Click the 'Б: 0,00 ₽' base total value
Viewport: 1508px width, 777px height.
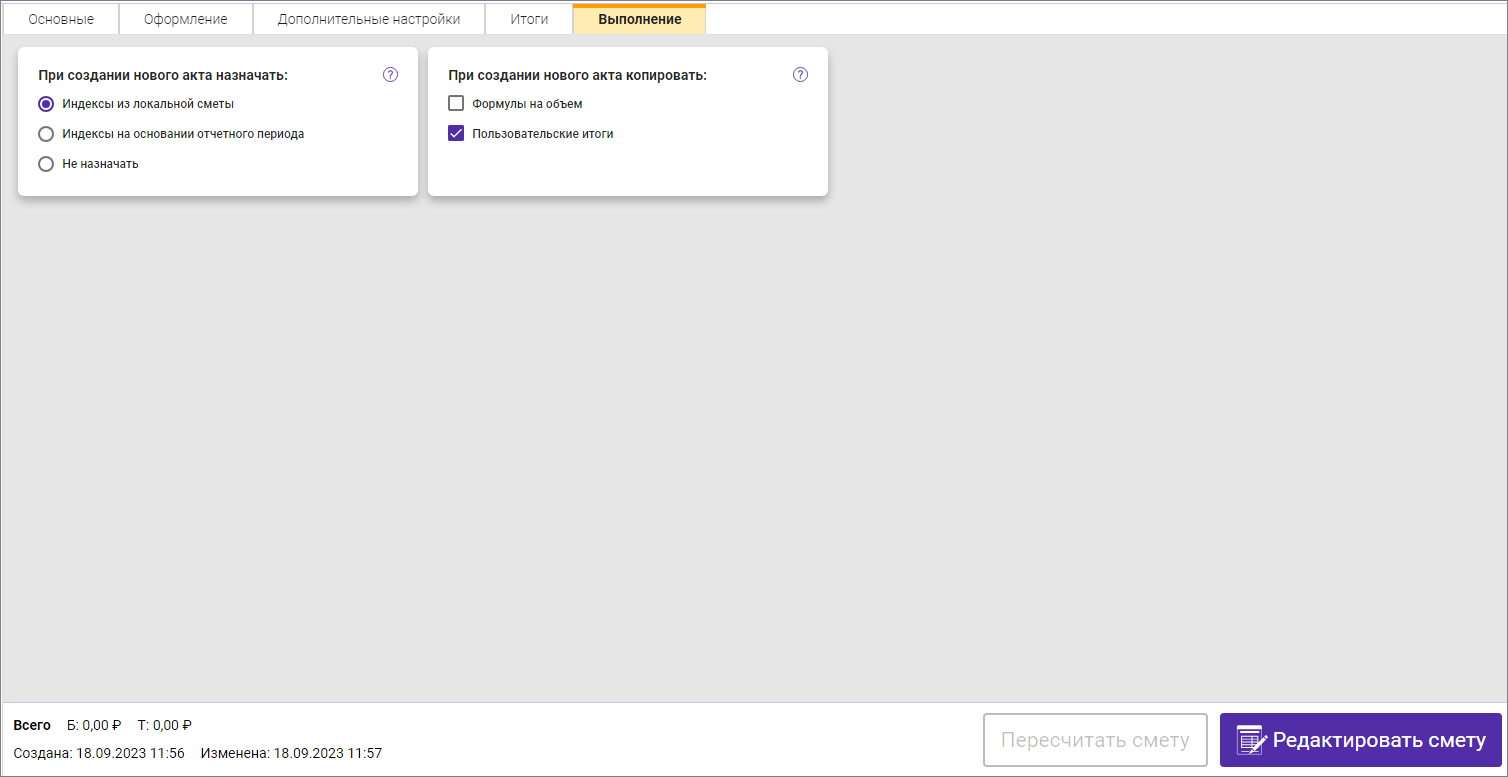pyautogui.click(x=94, y=726)
